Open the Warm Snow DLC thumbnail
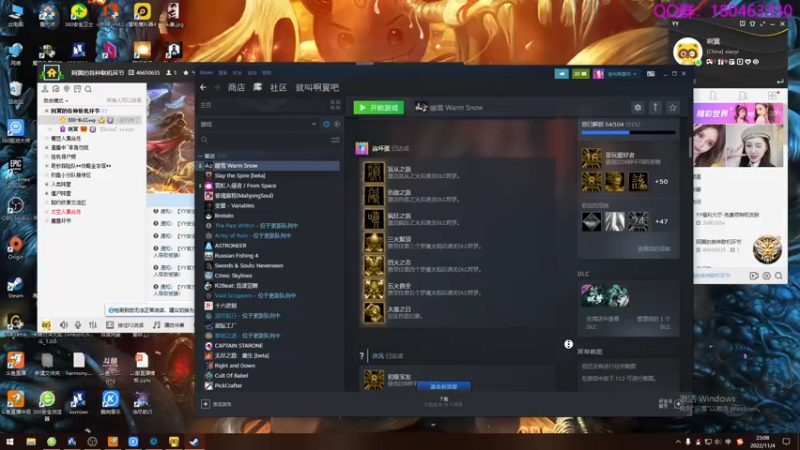This screenshot has height=450, width=800. [605, 296]
